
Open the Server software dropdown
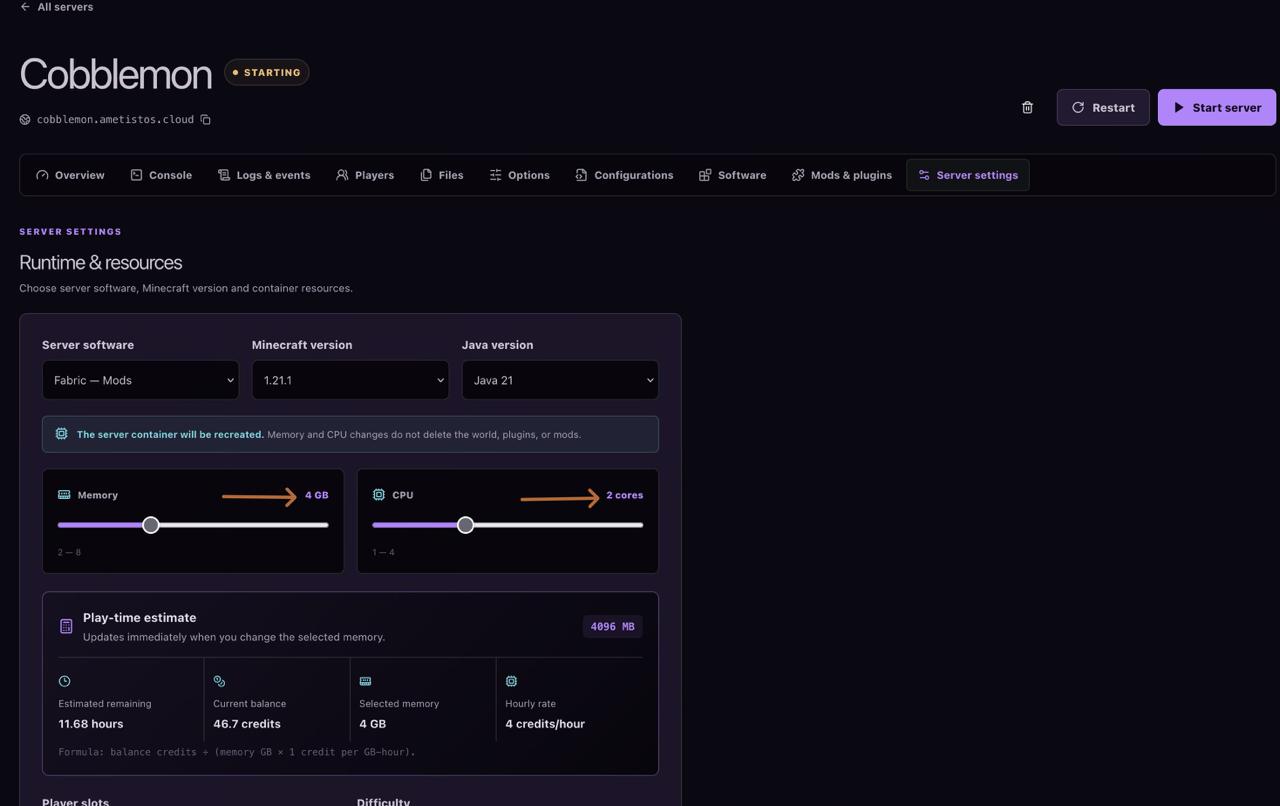pos(141,380)
